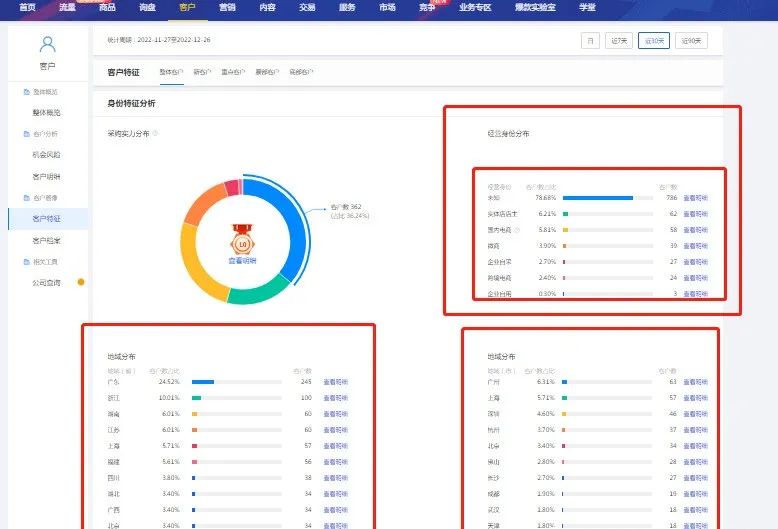Switch to the 新客户 tab
This screenshot has width=778, height=529.
[202, 72]
